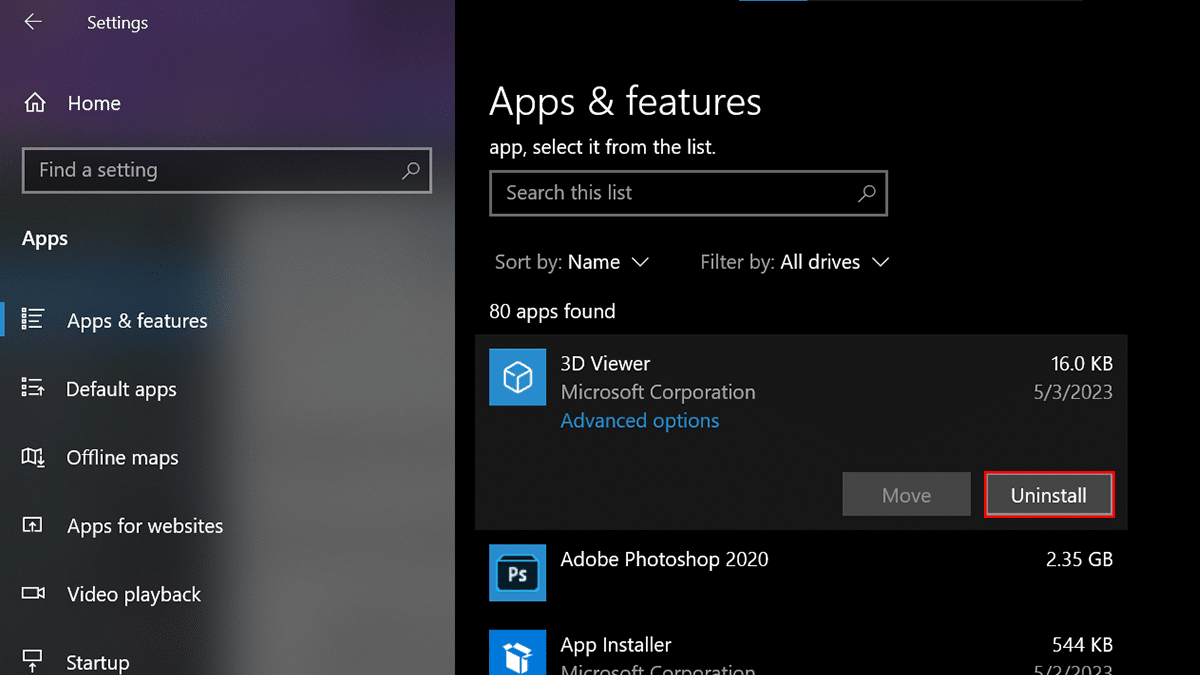Image resolution: width=1200 pixels, height=675 pixels.
Task: Click the back arrow in Settings
Action: (33, 22)
